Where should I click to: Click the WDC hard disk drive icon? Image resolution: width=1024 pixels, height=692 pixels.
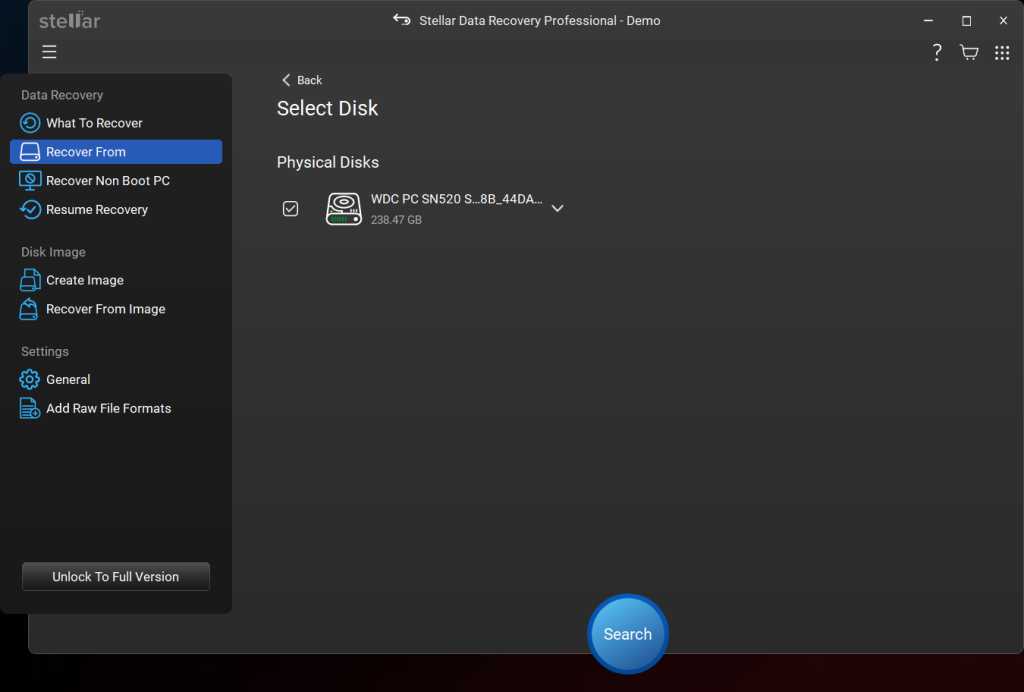tap(344, 209)
